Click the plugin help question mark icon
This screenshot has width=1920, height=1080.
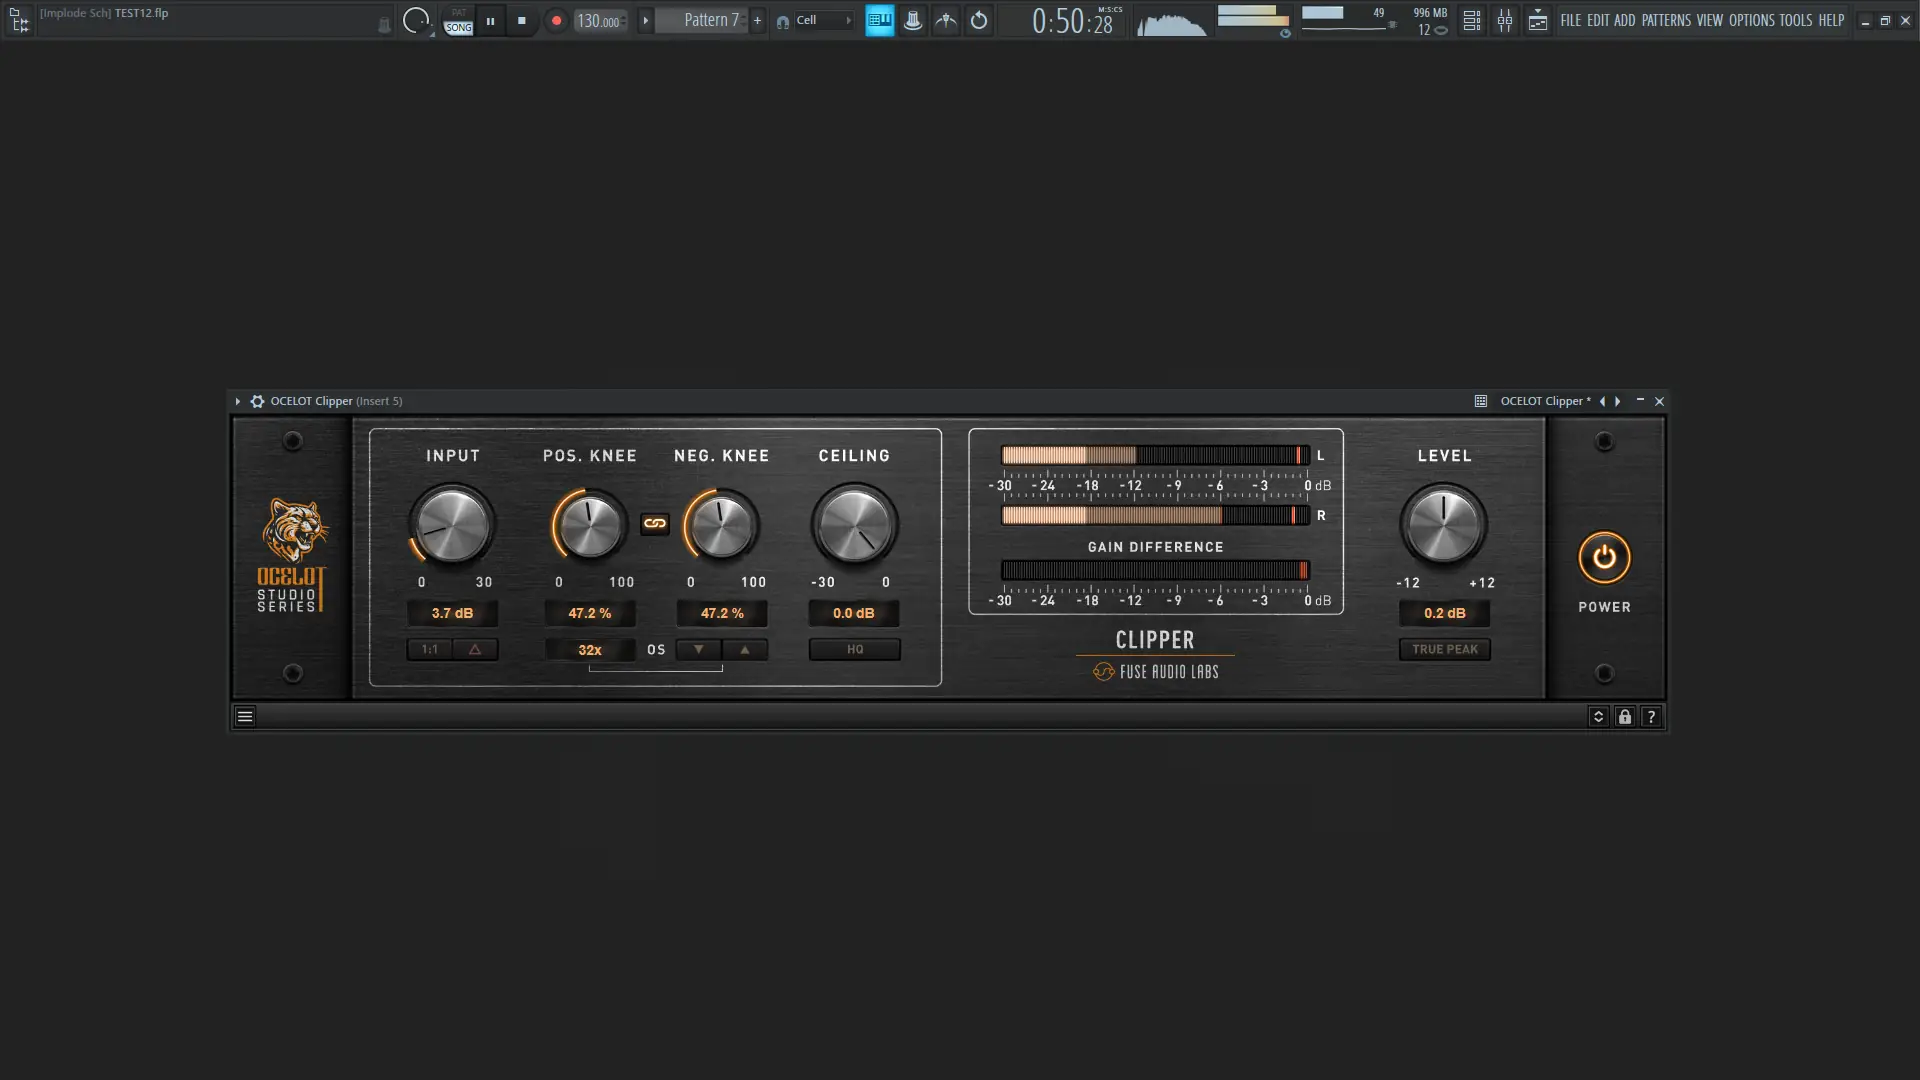point(1651,716)
